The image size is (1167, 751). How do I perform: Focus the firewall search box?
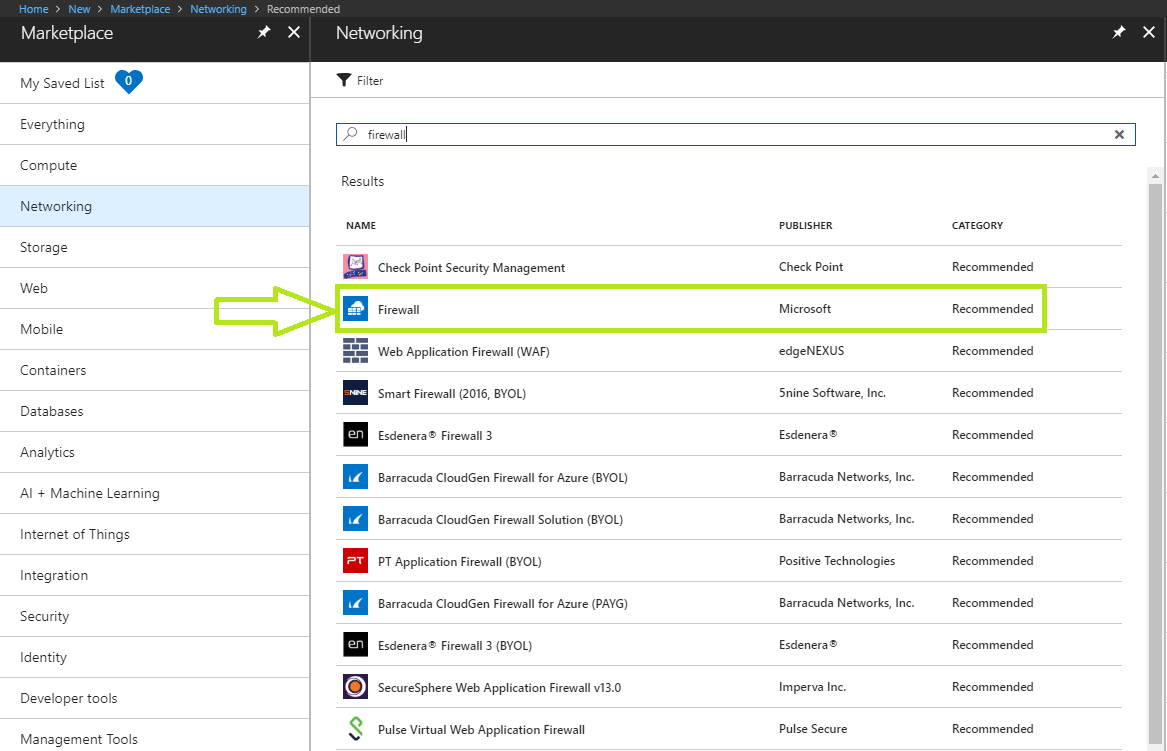coord(735,135)
